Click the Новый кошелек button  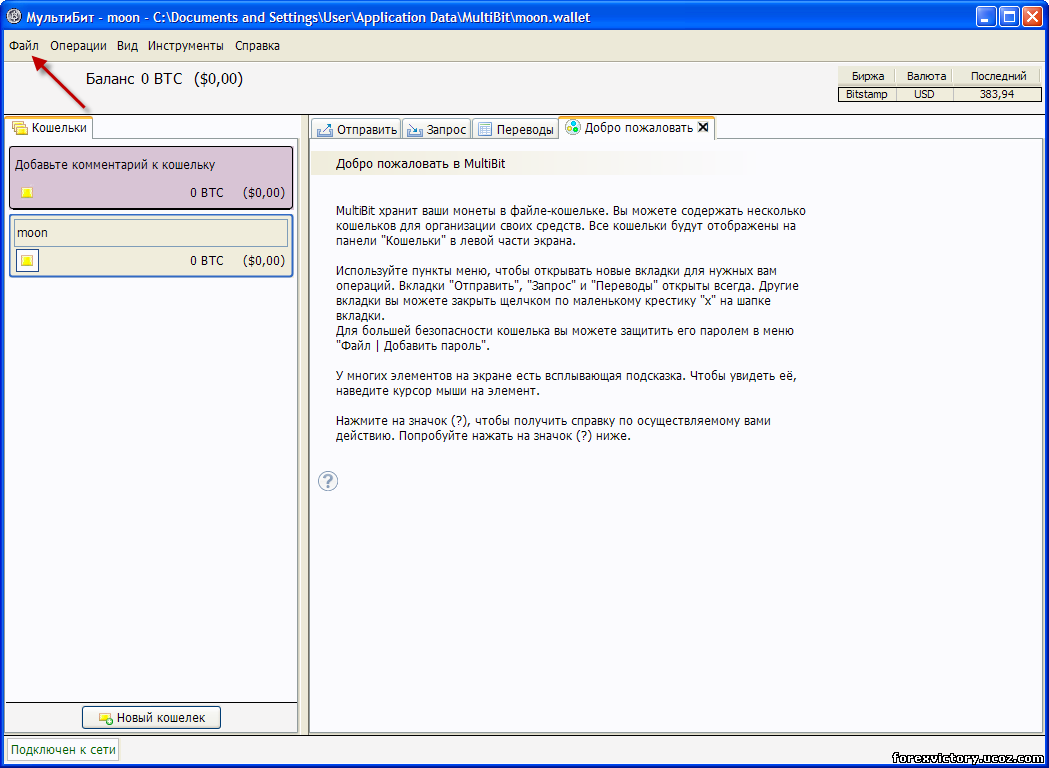(x=151, y=718)
